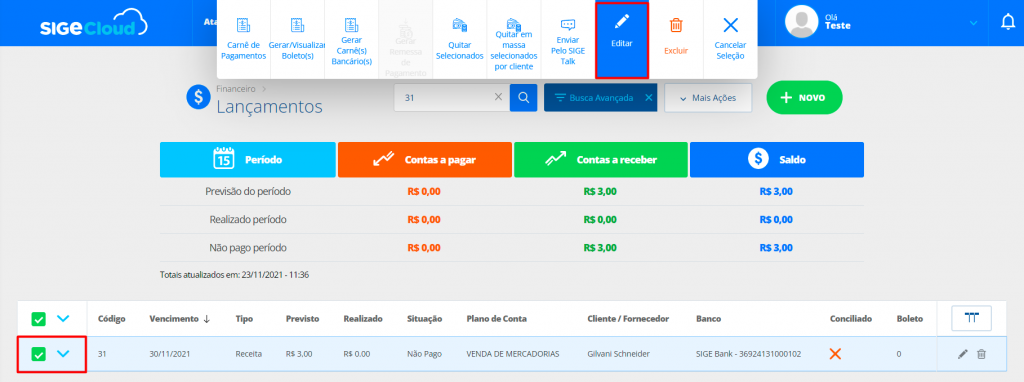Open the Mais Ações dropdown

point(708,98)
